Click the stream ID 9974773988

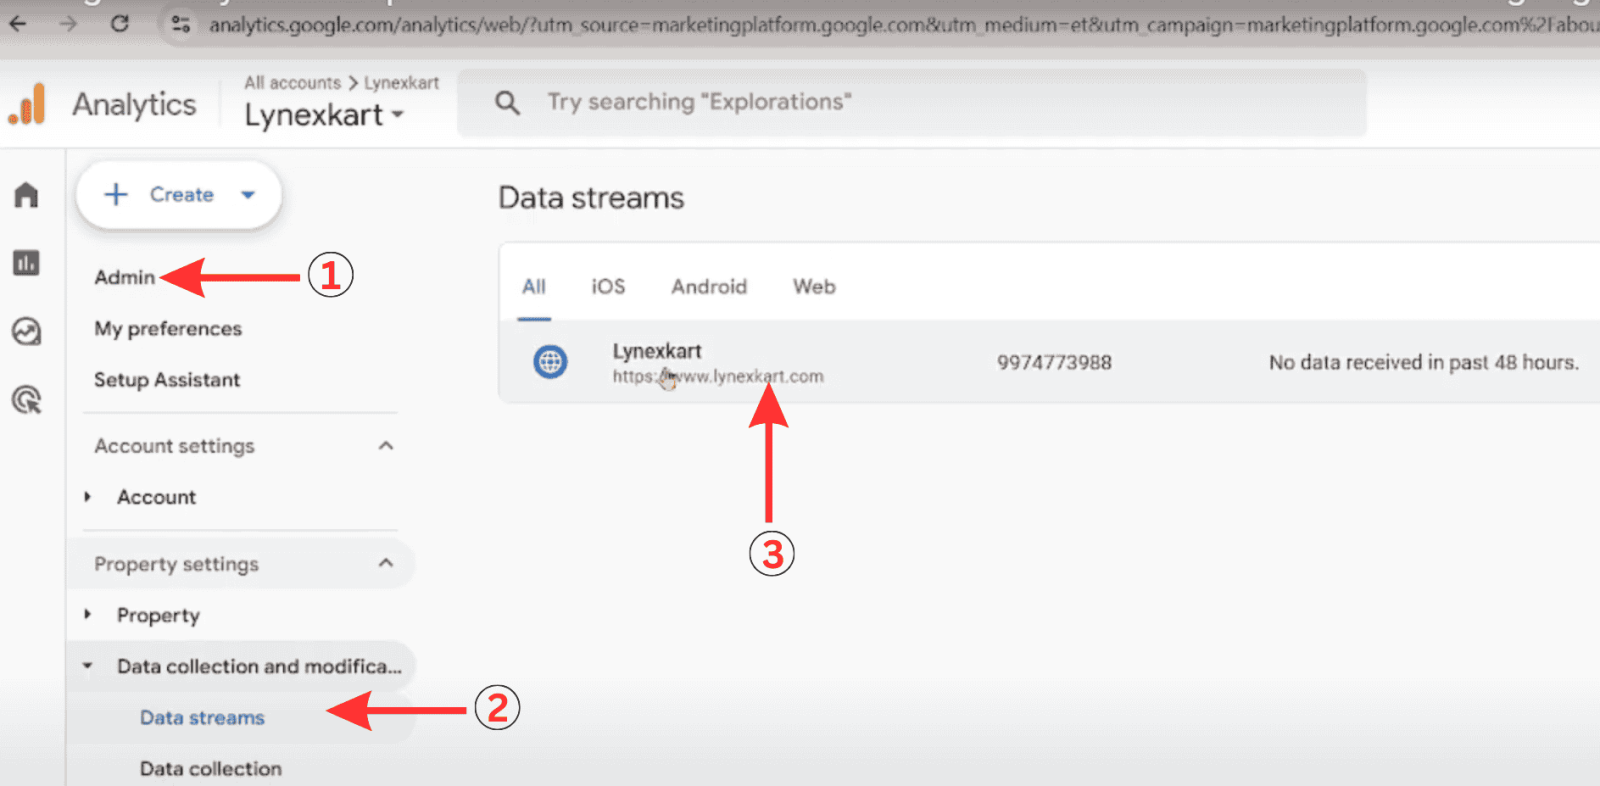click(1054, 363)
